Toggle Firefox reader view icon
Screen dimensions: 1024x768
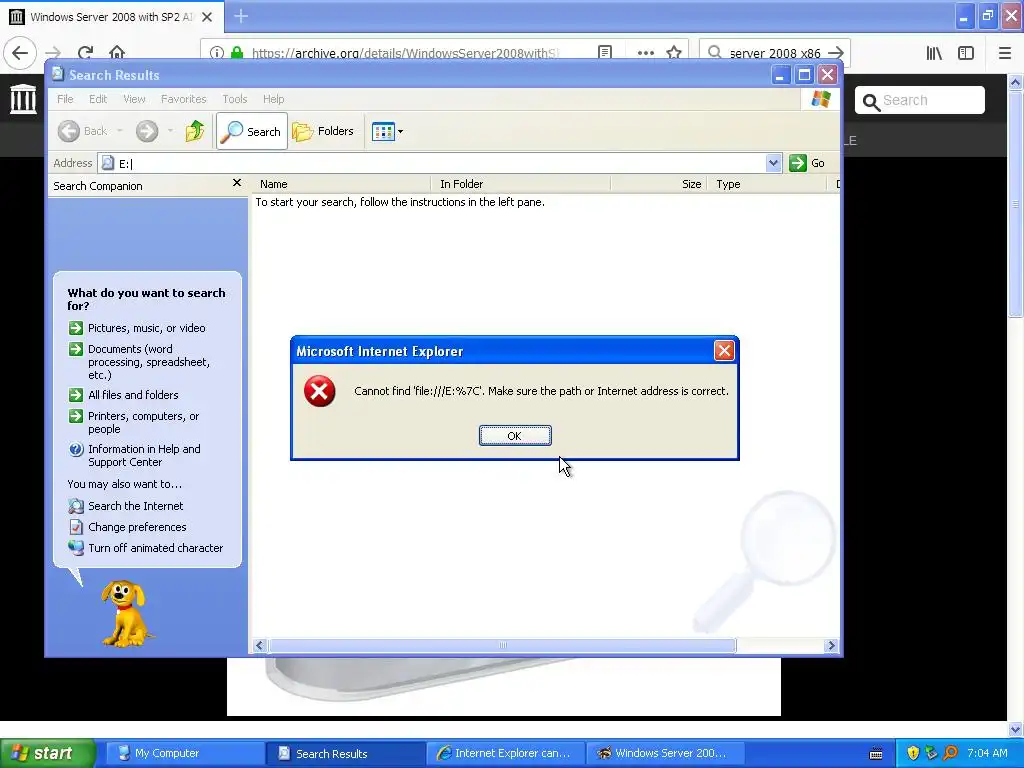605,53
